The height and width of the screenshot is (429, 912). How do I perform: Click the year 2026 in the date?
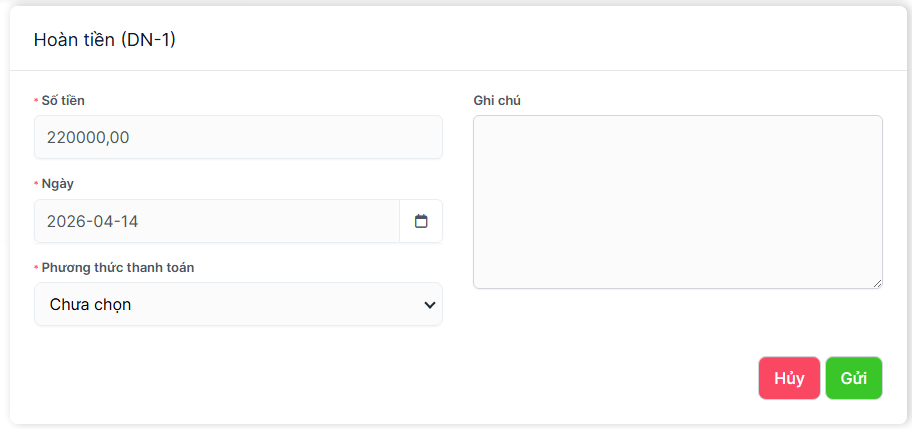click(65, 221)
